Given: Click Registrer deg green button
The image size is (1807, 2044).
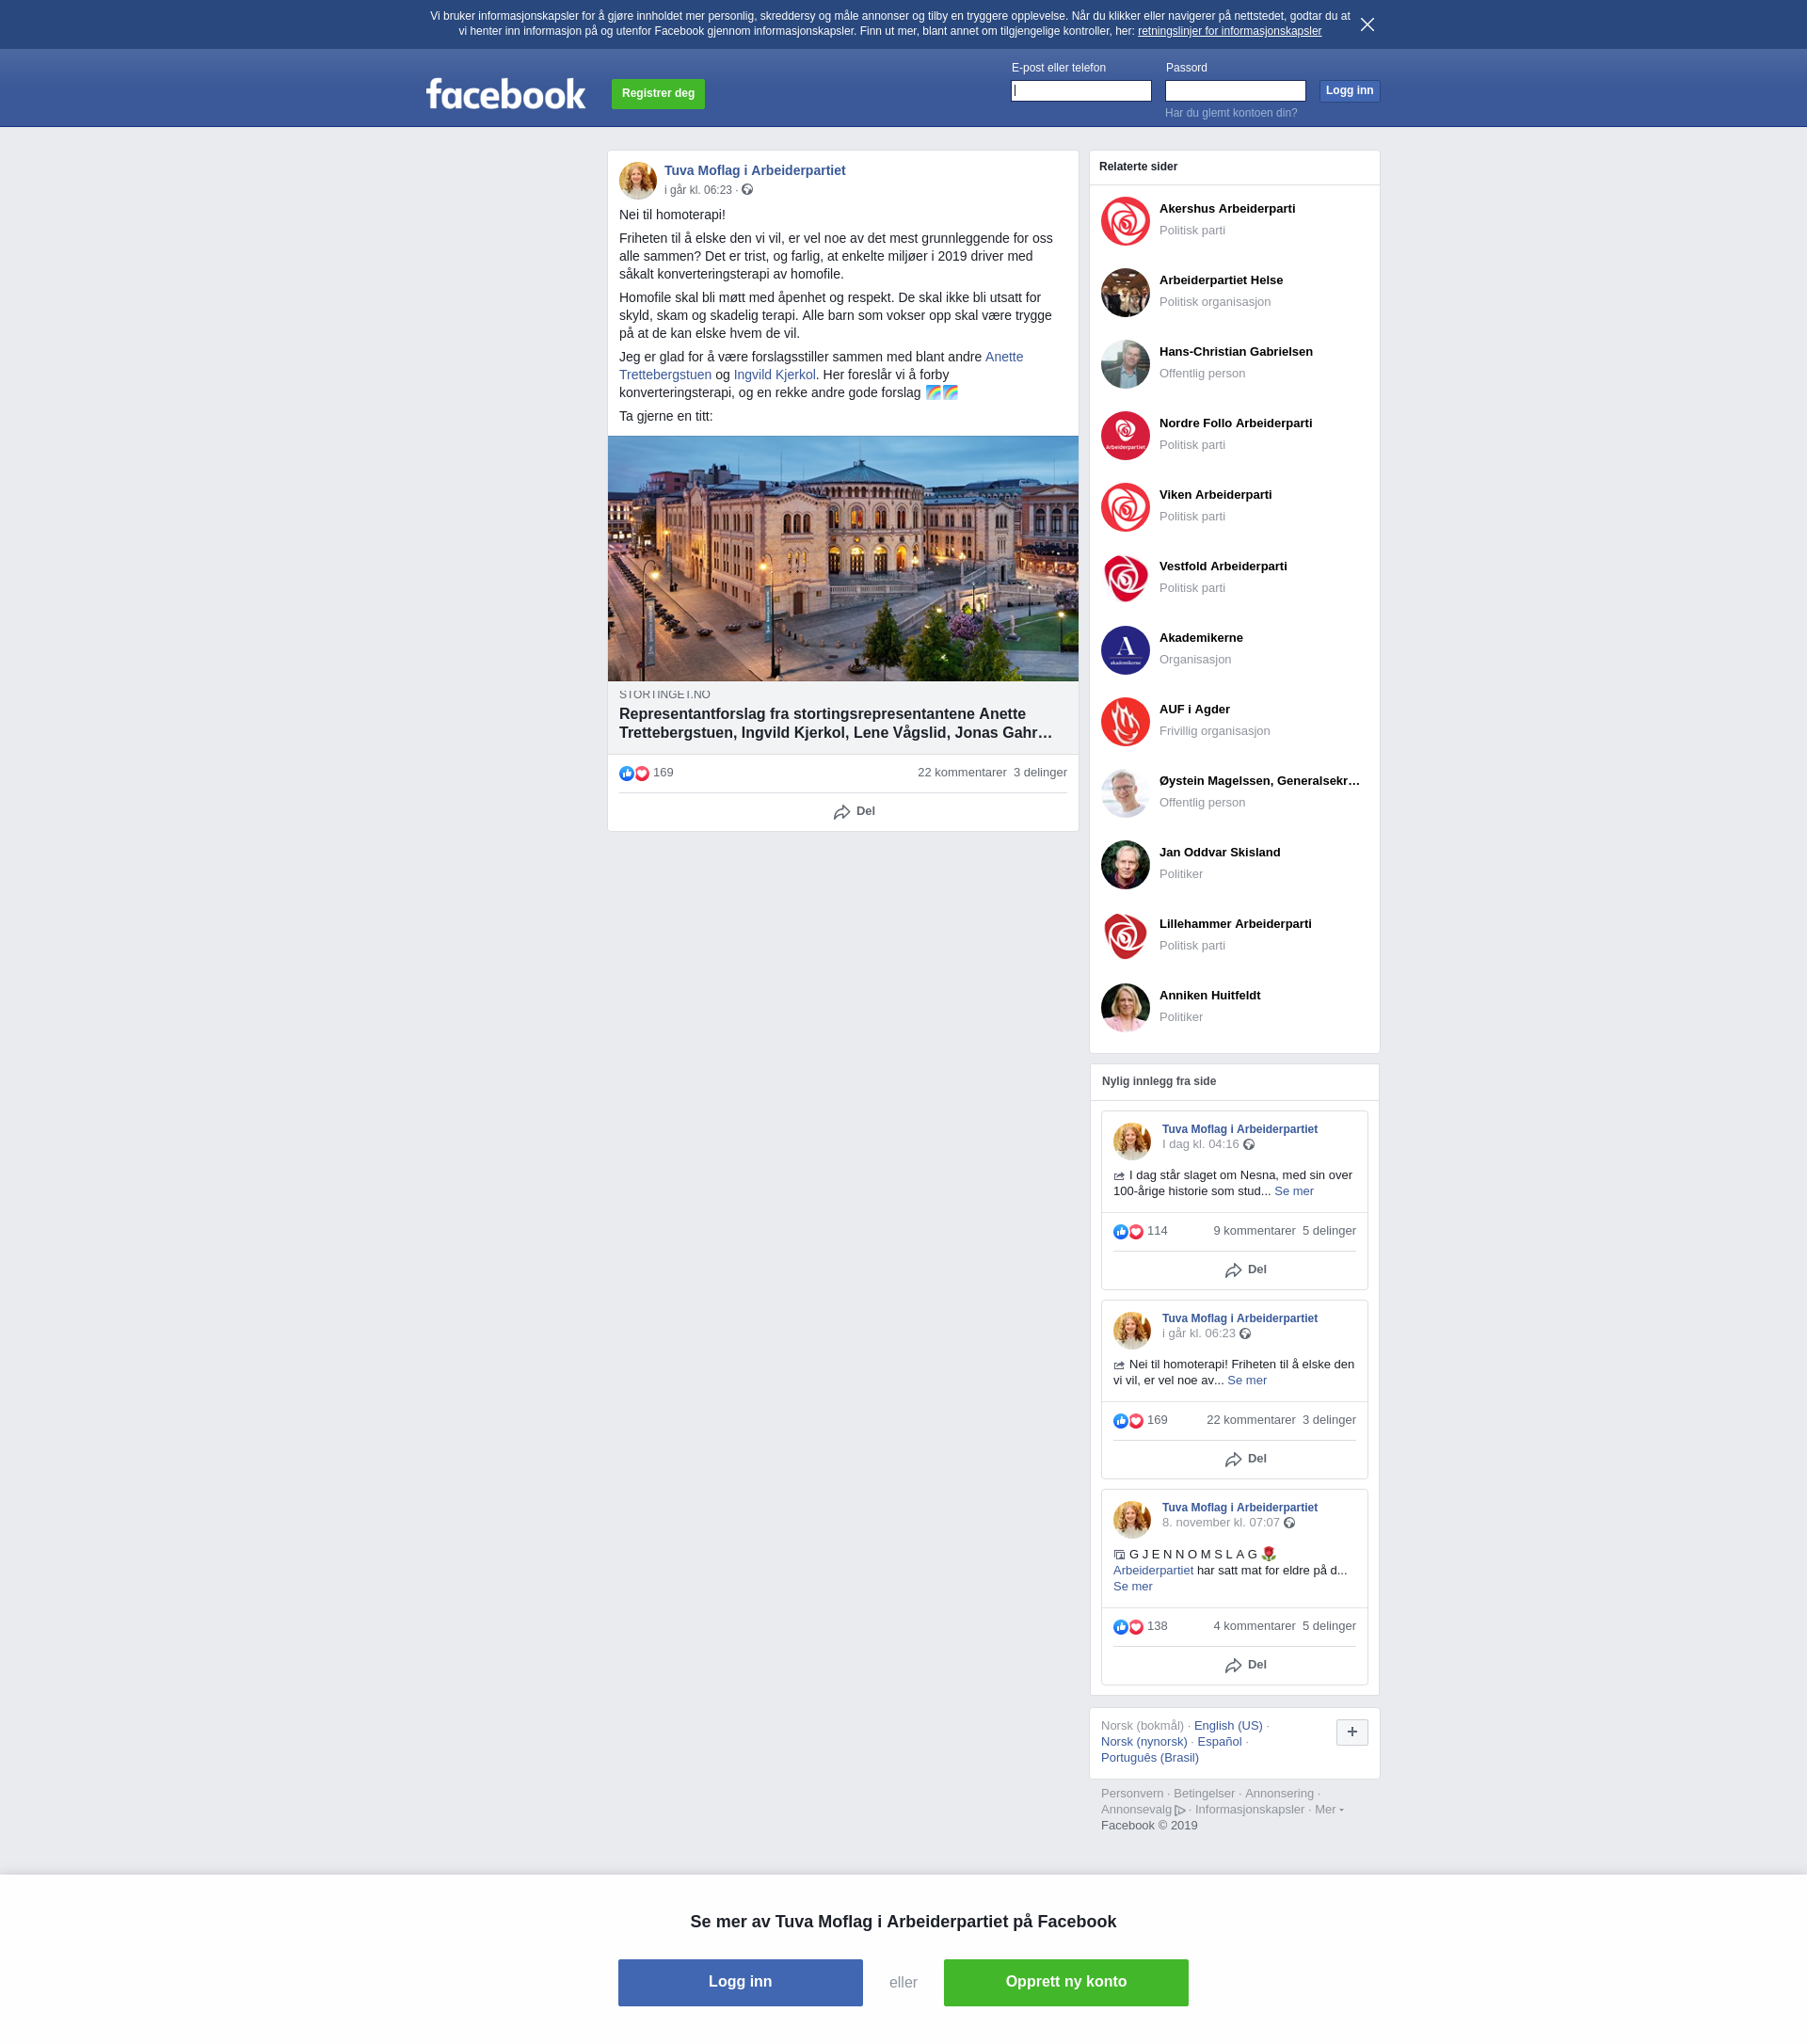Looking at the screenshot, I should pyautogui.click(x=658, y=94).
